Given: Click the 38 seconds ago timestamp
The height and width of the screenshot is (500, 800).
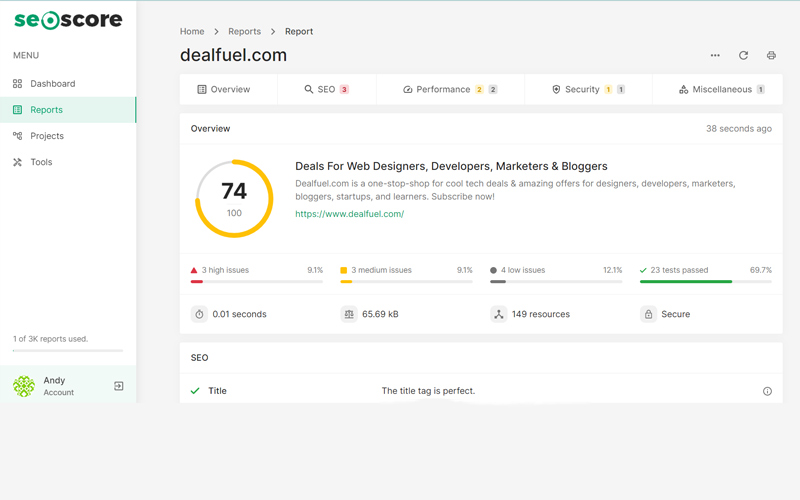Looking at the screenshot, I should pyautogui.click(x=739, y=129).
